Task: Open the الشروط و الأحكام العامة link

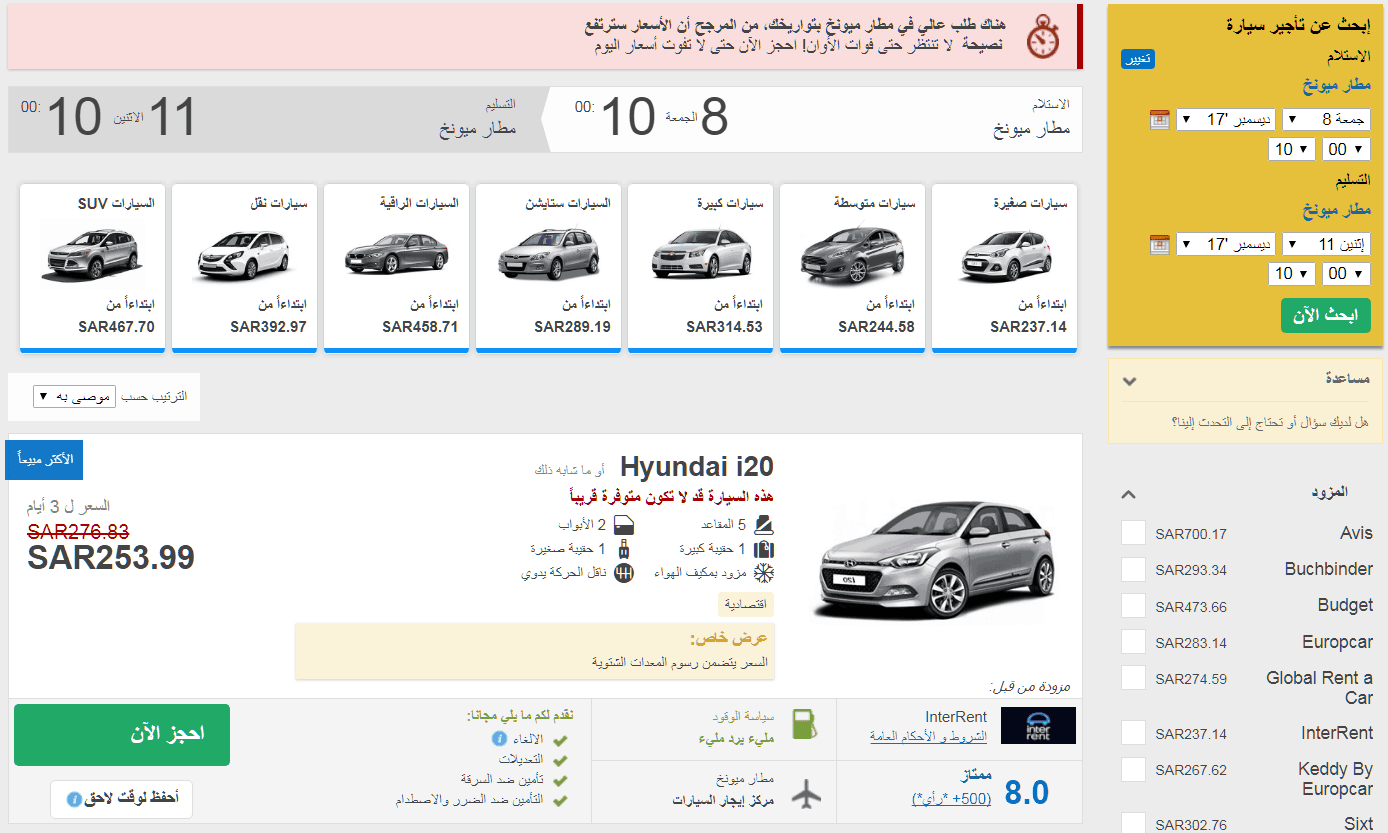Action: coord(928,737)
